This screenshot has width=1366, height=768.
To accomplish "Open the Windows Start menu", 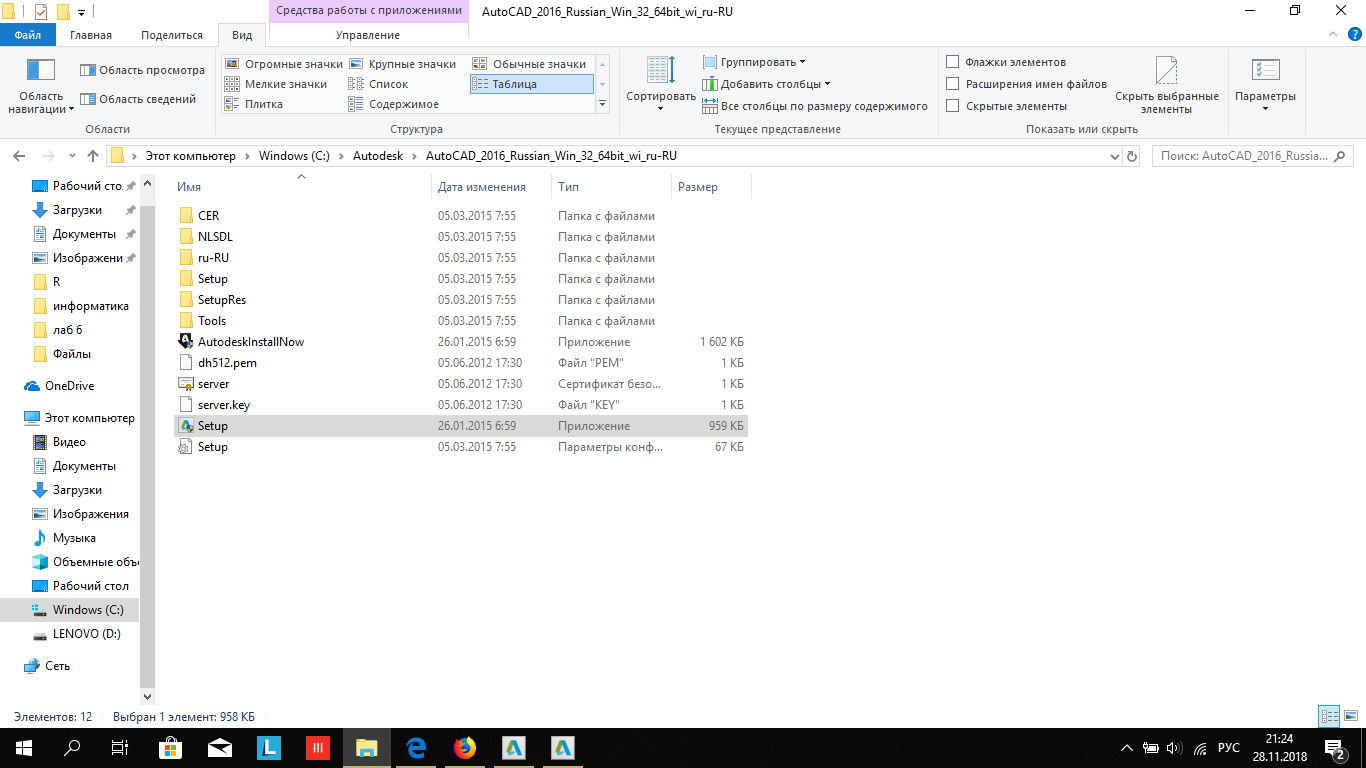I will pyautogui.click(x=24, y=748).
